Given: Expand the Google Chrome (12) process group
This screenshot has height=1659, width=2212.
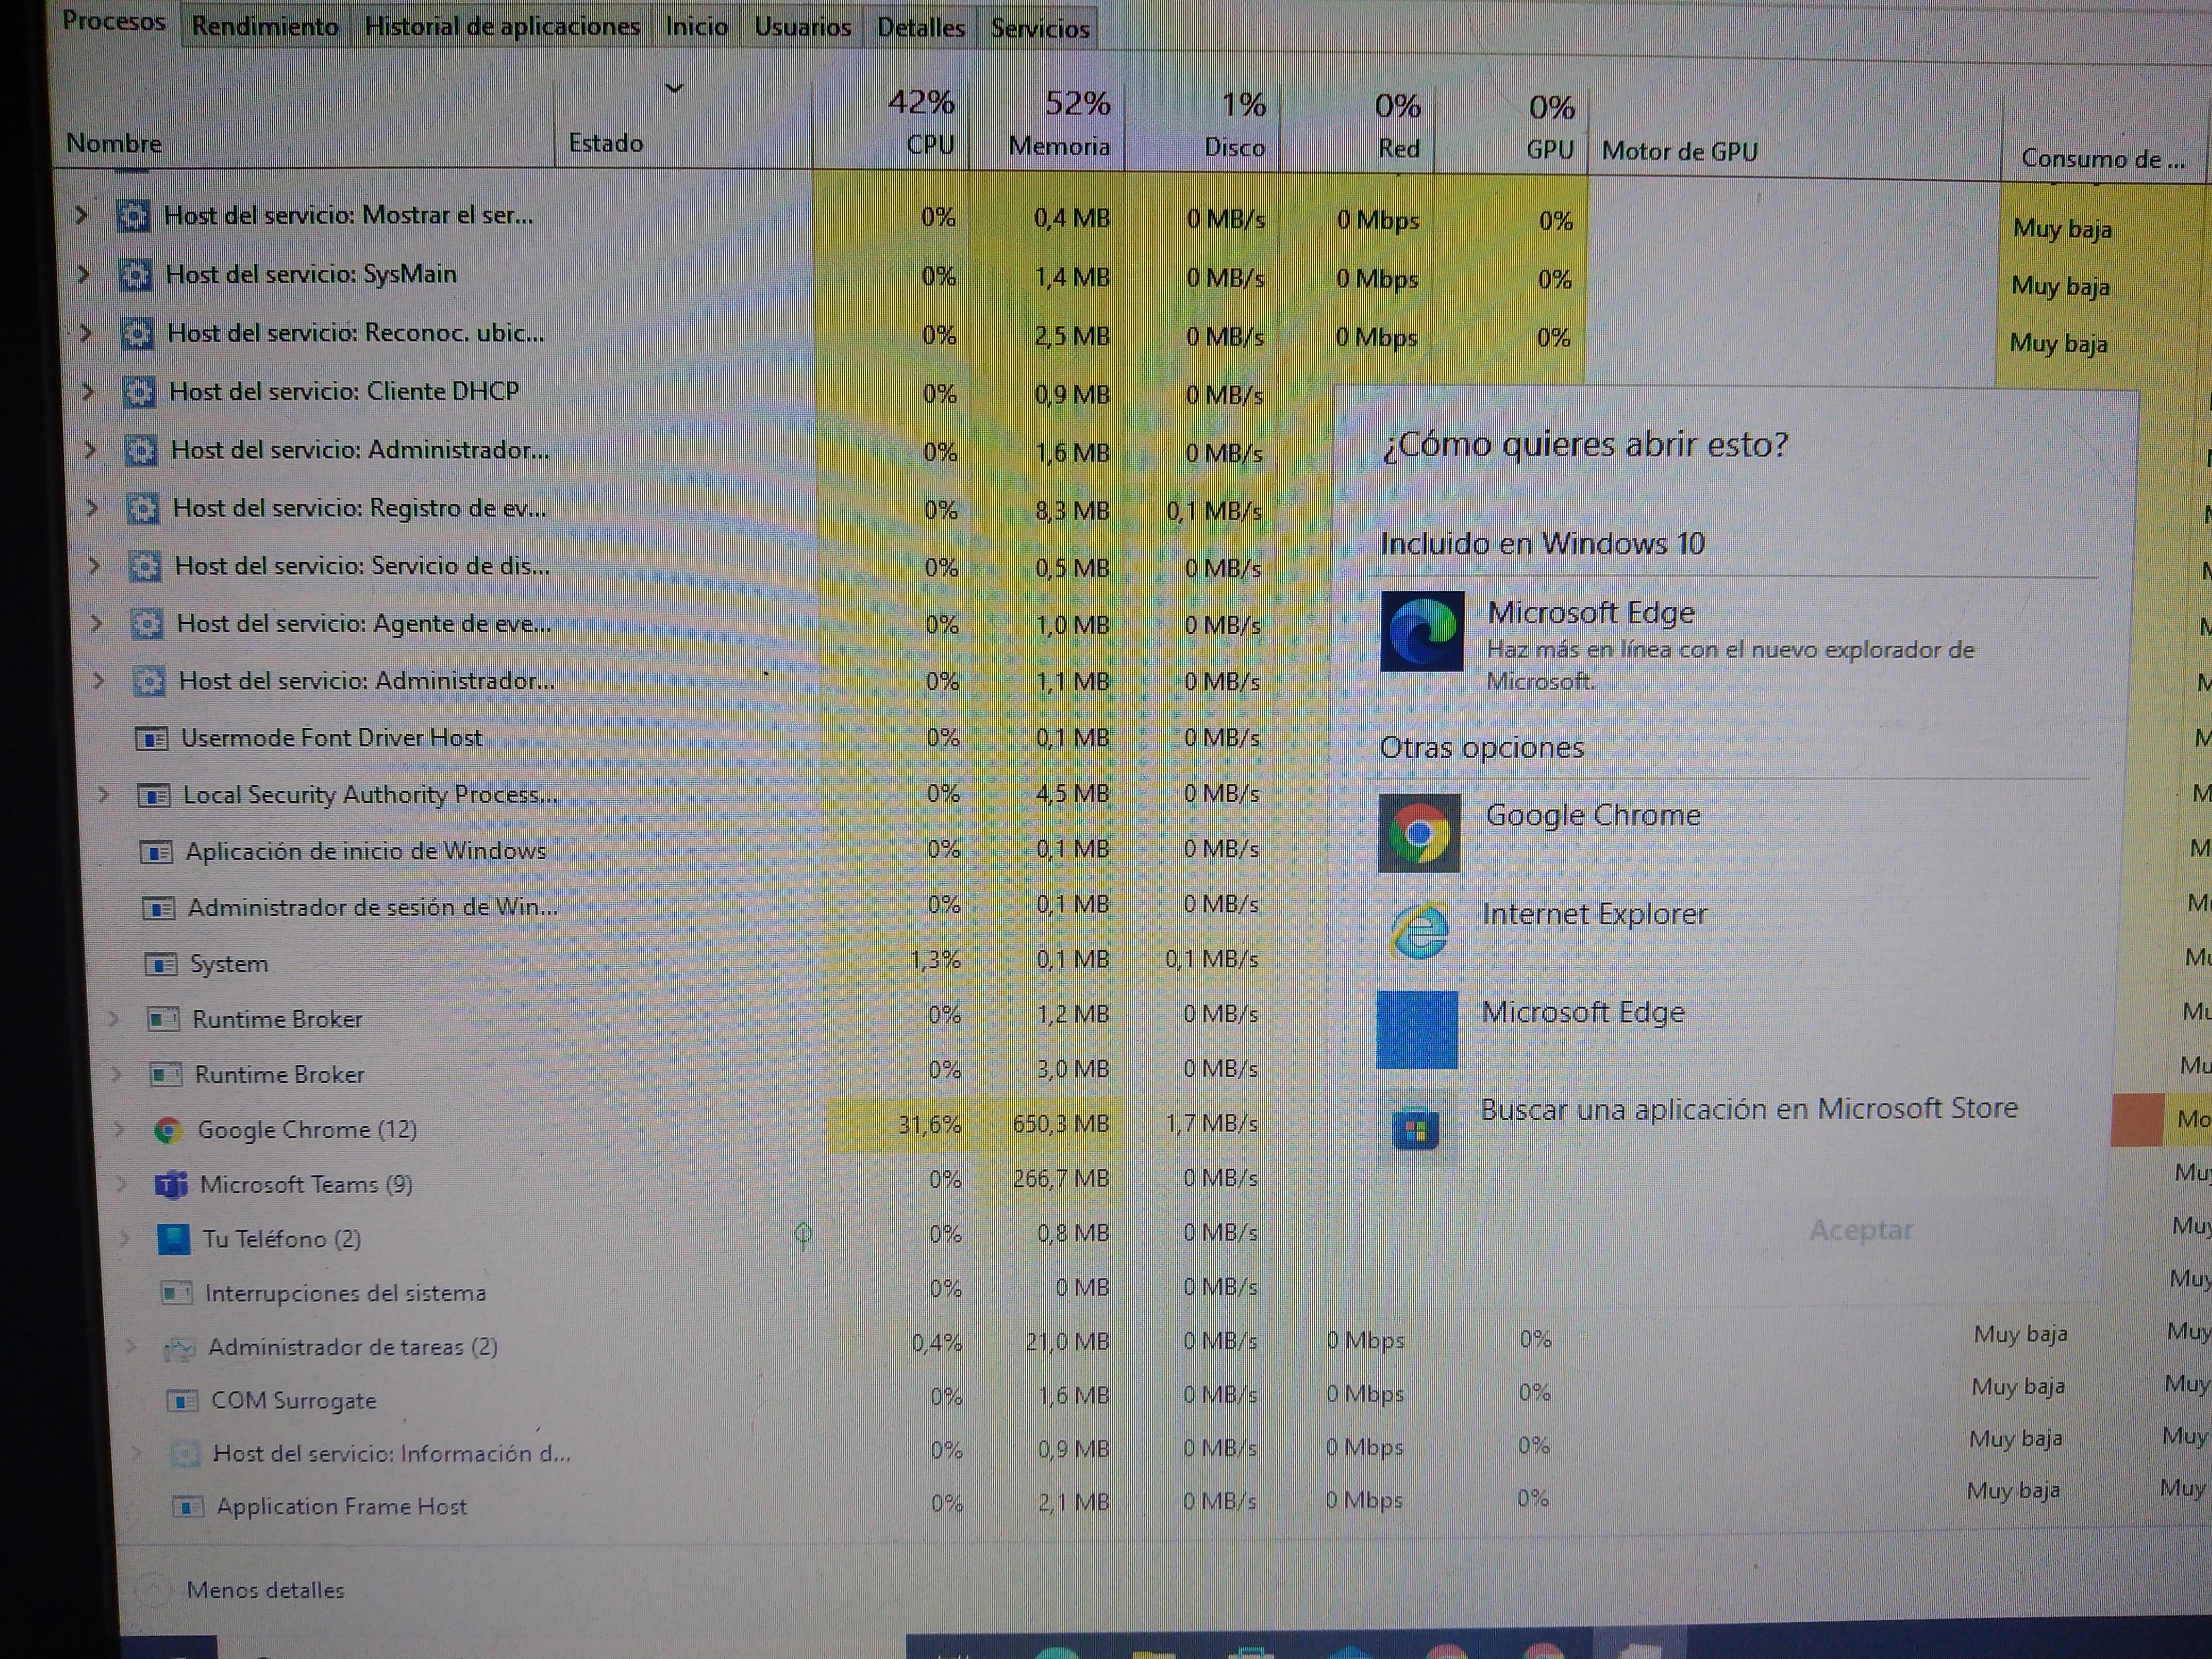Looking at the screenshot, I should tap(119, 1129).
